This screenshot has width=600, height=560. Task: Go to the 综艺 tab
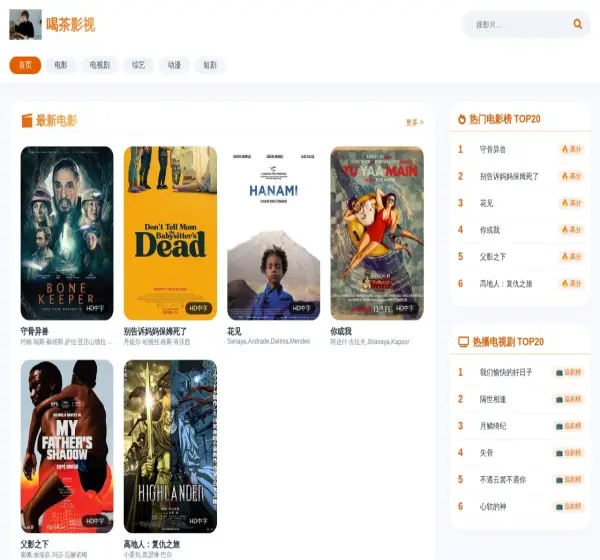pyautogui.click(x=139, y=65)
